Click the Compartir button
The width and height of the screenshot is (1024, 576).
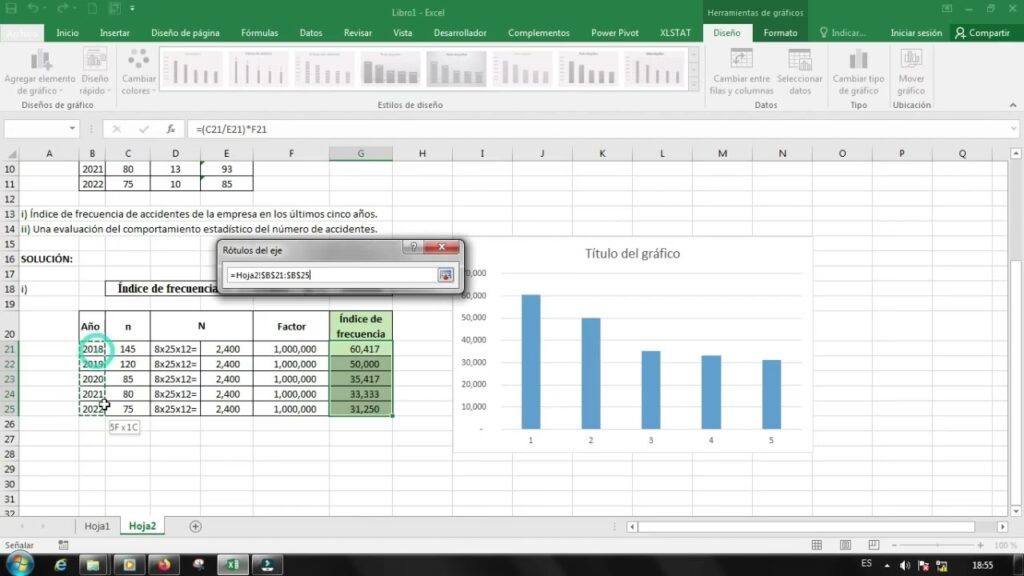click(x=982, y=33)
